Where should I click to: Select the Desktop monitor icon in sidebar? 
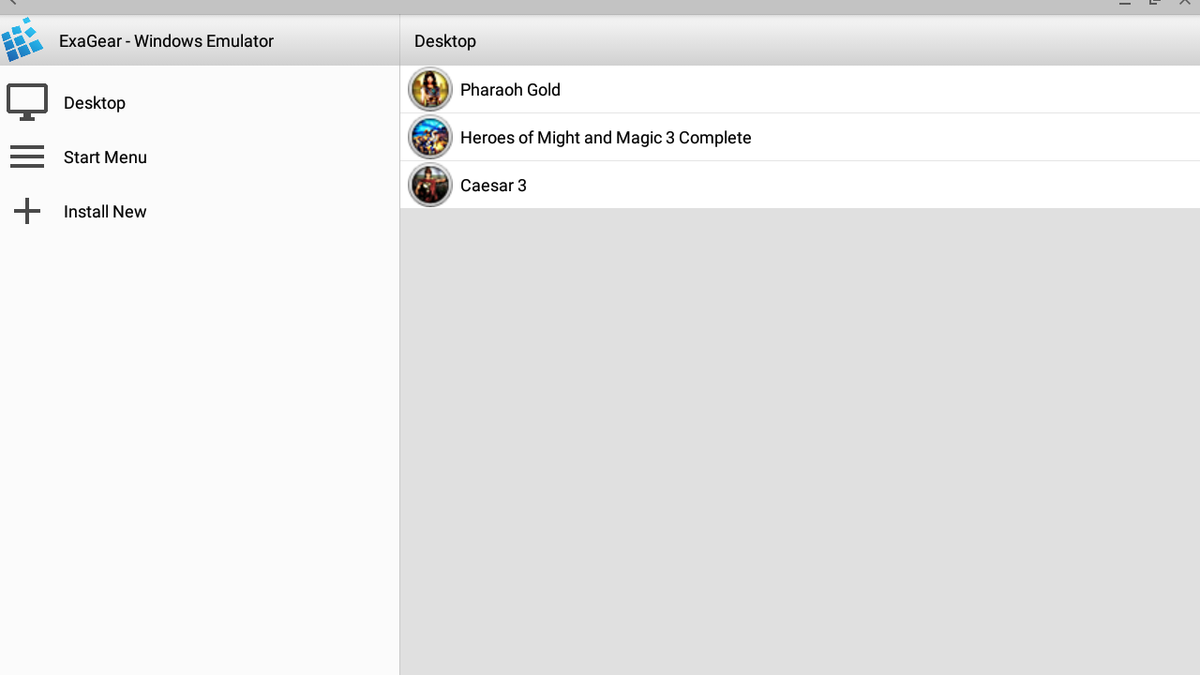tap(28, 100)
